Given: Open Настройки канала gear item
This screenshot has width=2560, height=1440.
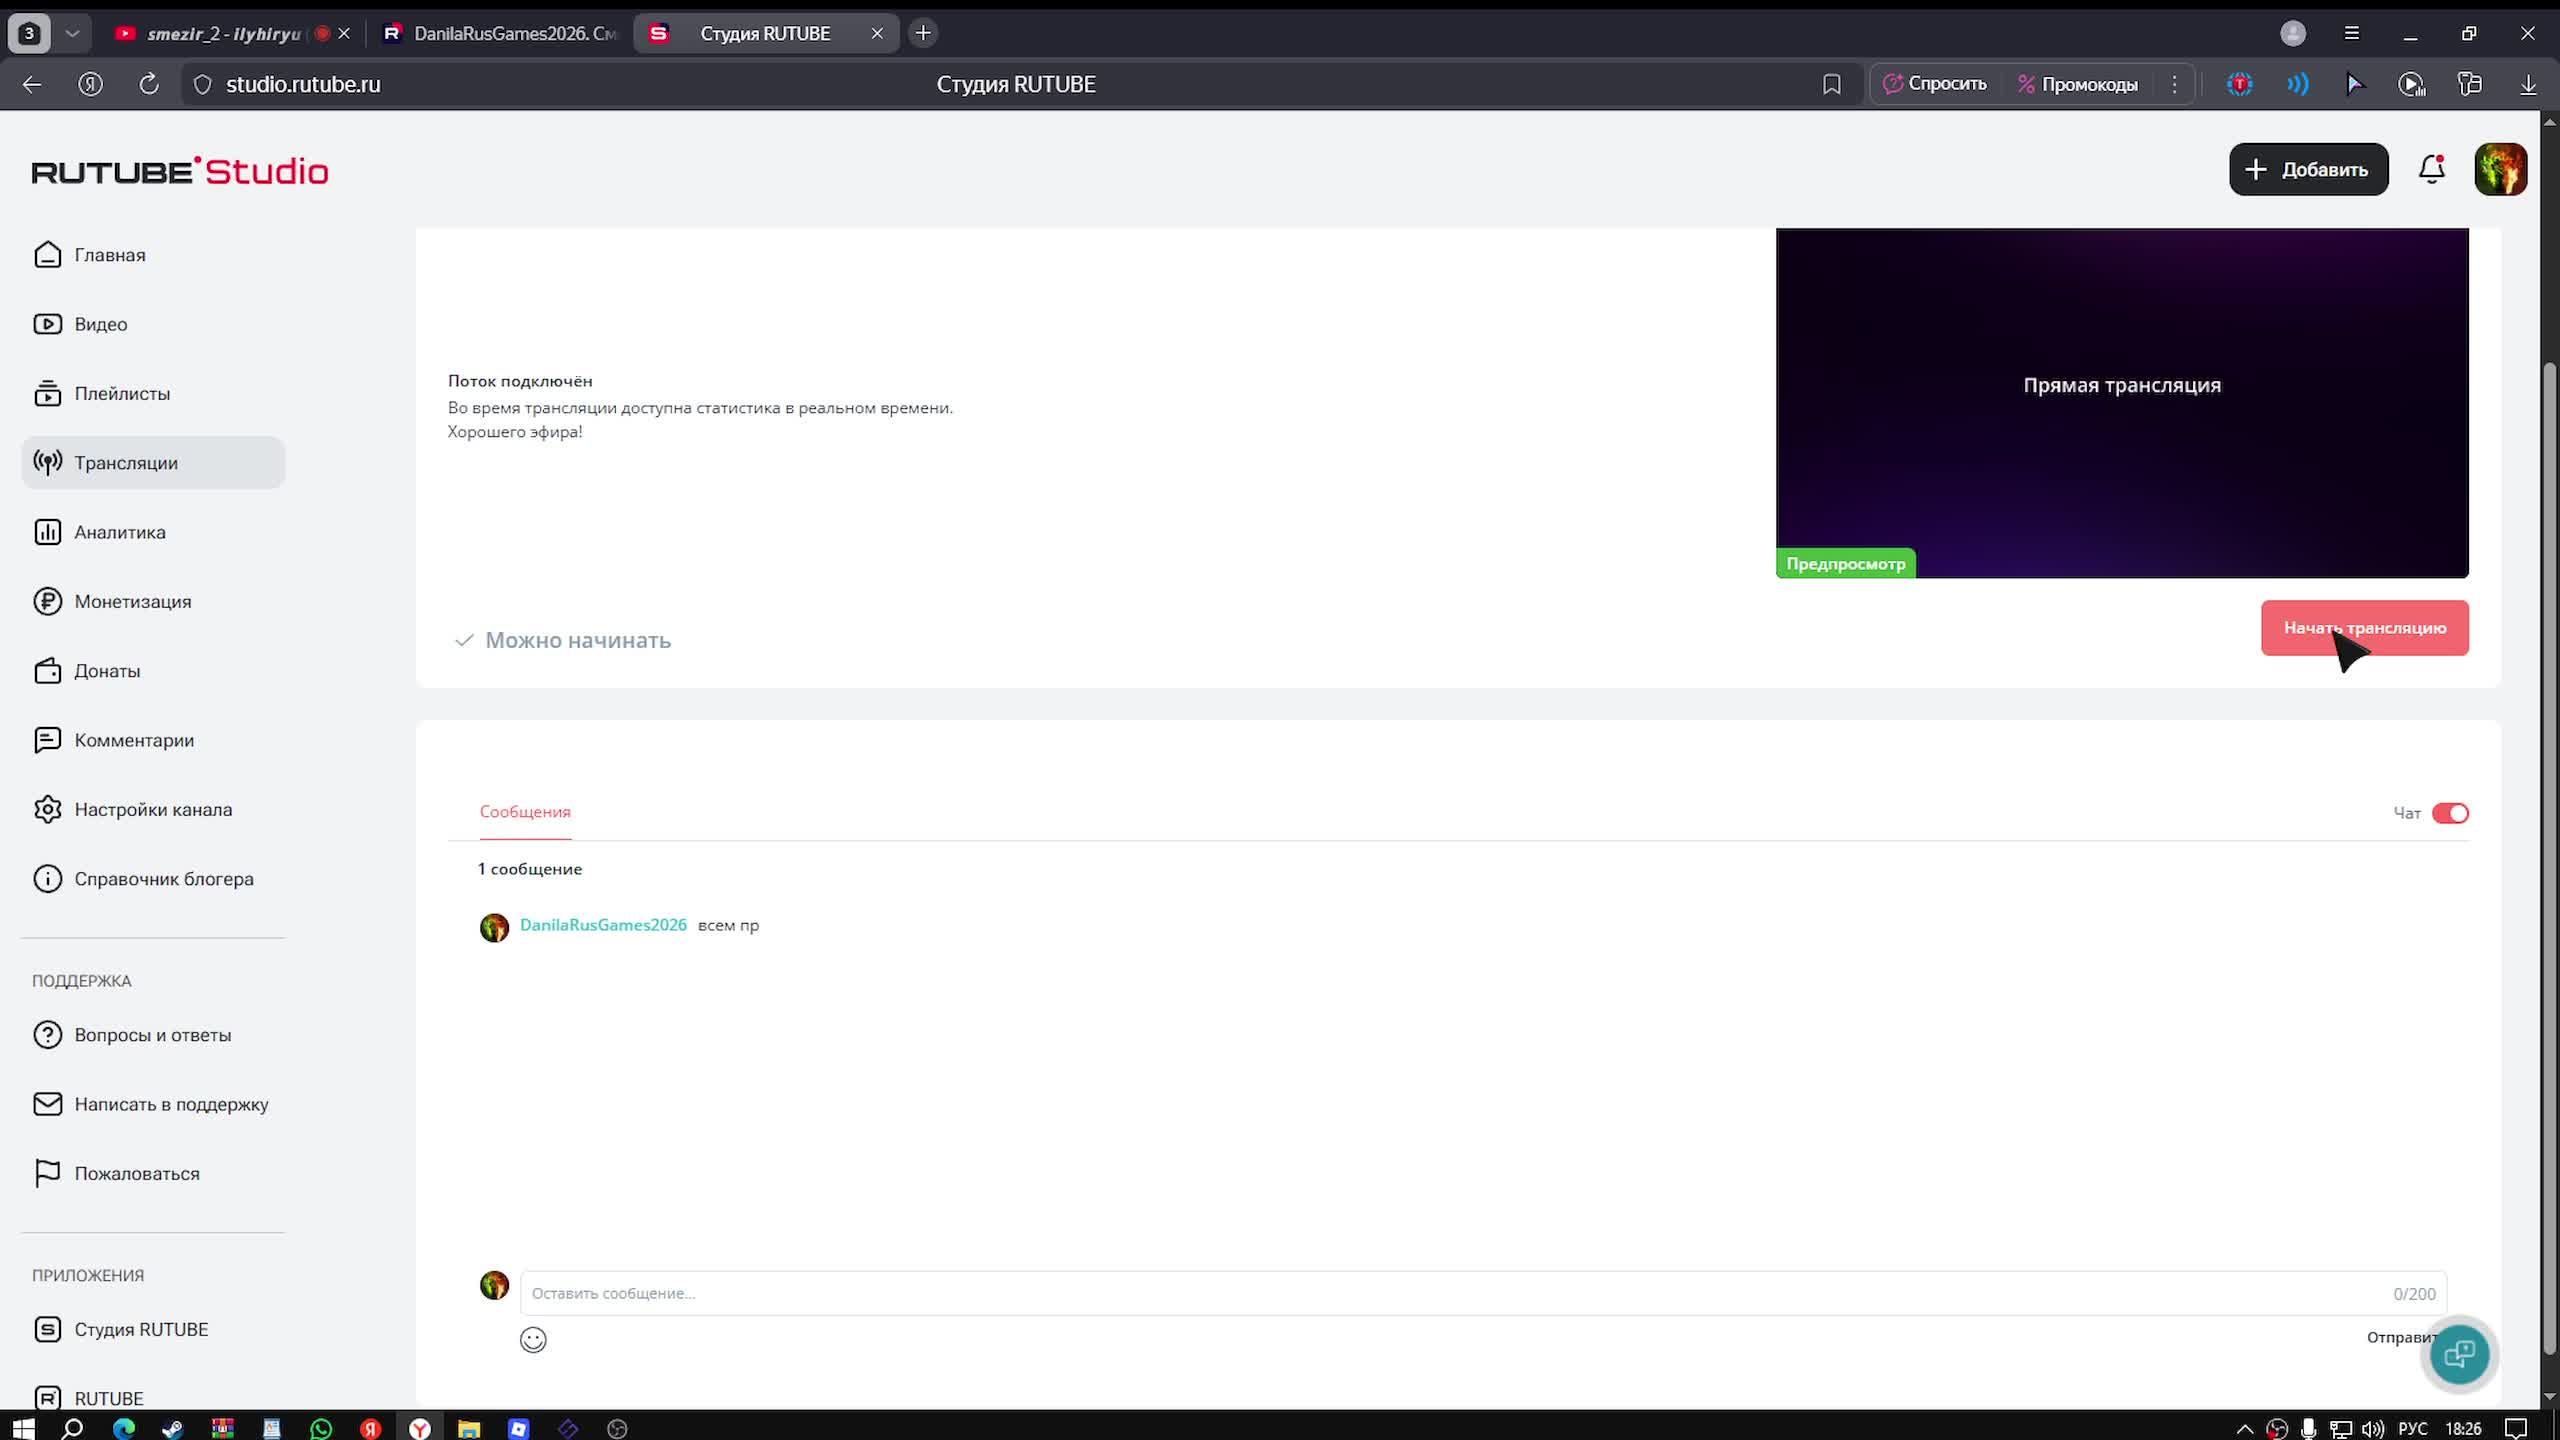Looking at the screenshot, I should 152,809.
